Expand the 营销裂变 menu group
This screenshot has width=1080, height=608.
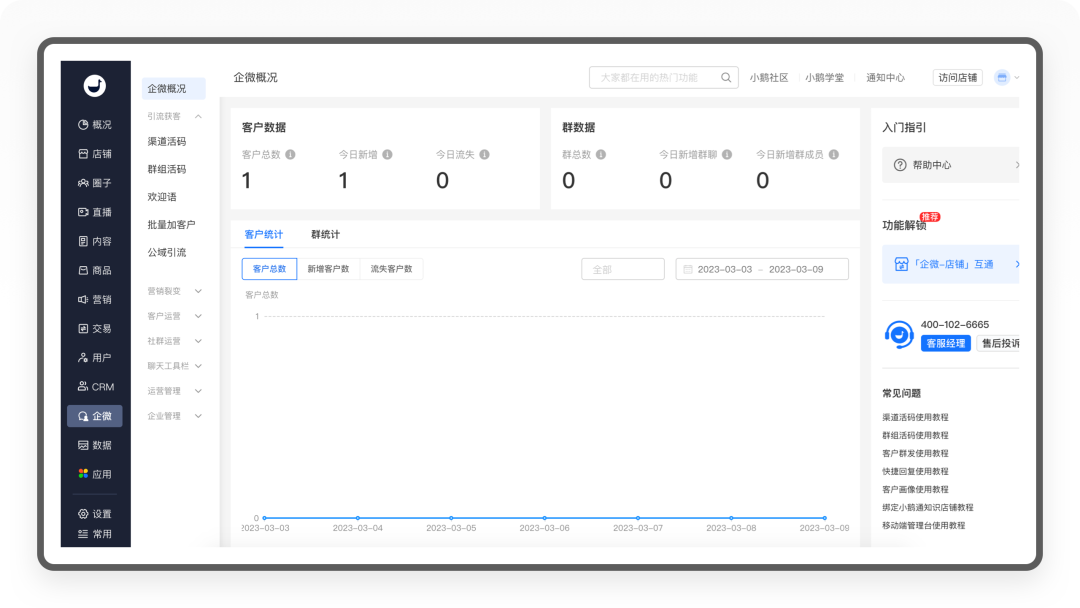point(198,291)
